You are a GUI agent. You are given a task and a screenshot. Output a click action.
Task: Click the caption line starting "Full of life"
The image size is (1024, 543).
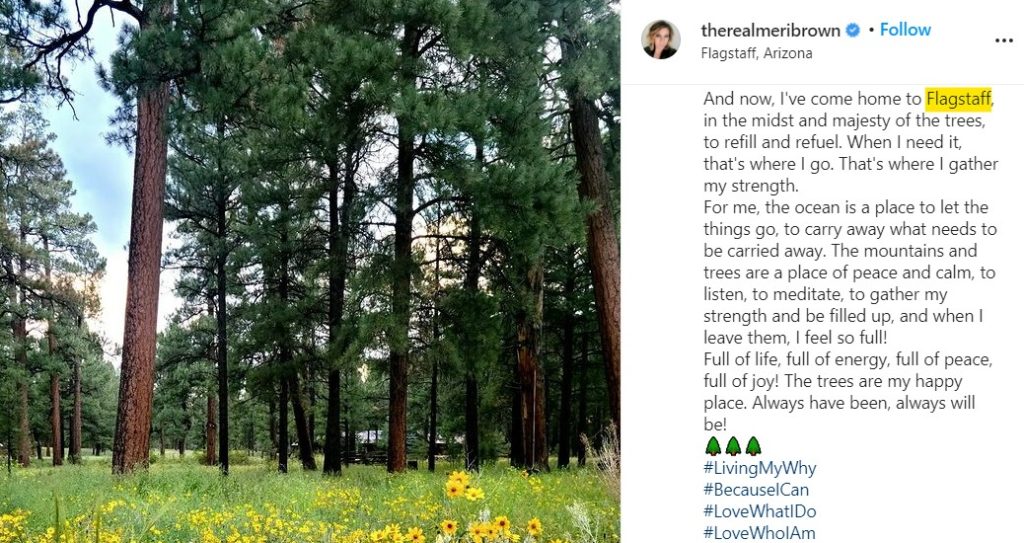848,360
